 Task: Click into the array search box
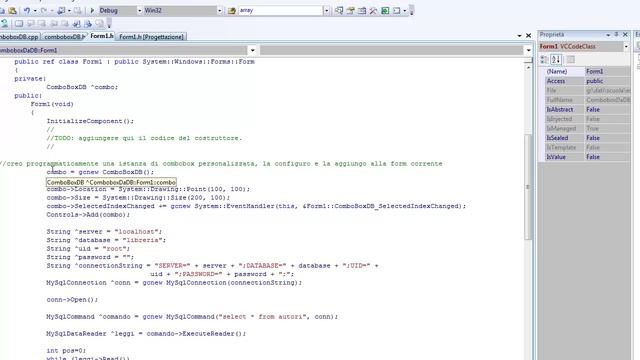(x=280, y=11)
